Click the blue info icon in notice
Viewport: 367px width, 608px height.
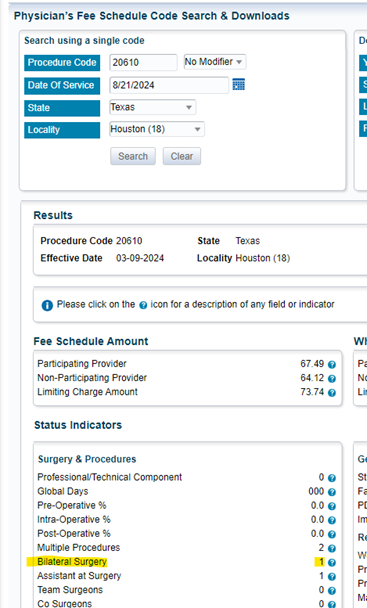tap(47, 306)
